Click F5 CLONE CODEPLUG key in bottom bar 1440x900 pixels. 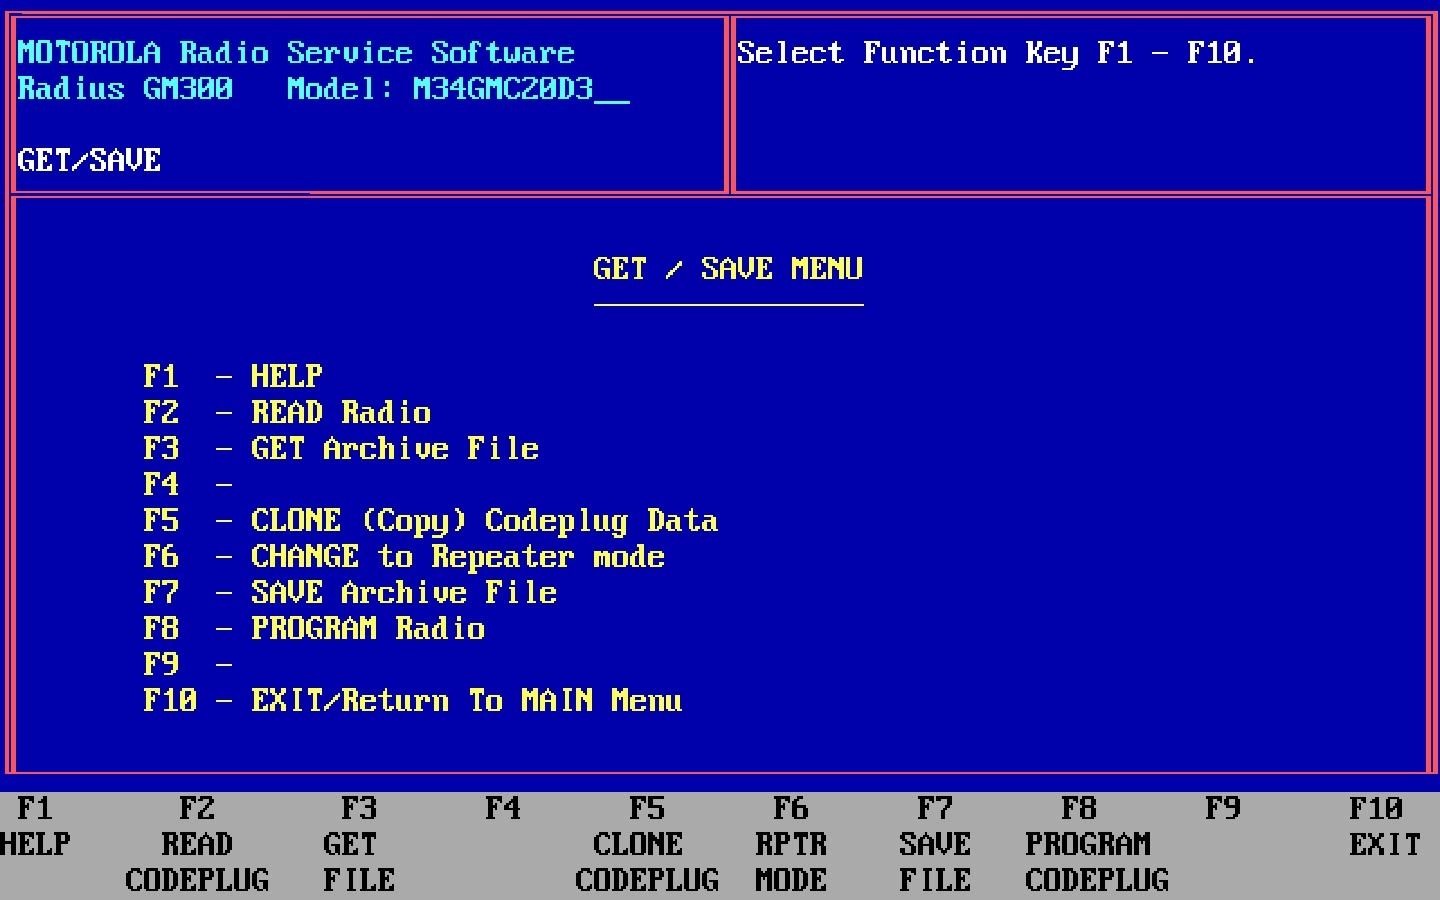647,844
